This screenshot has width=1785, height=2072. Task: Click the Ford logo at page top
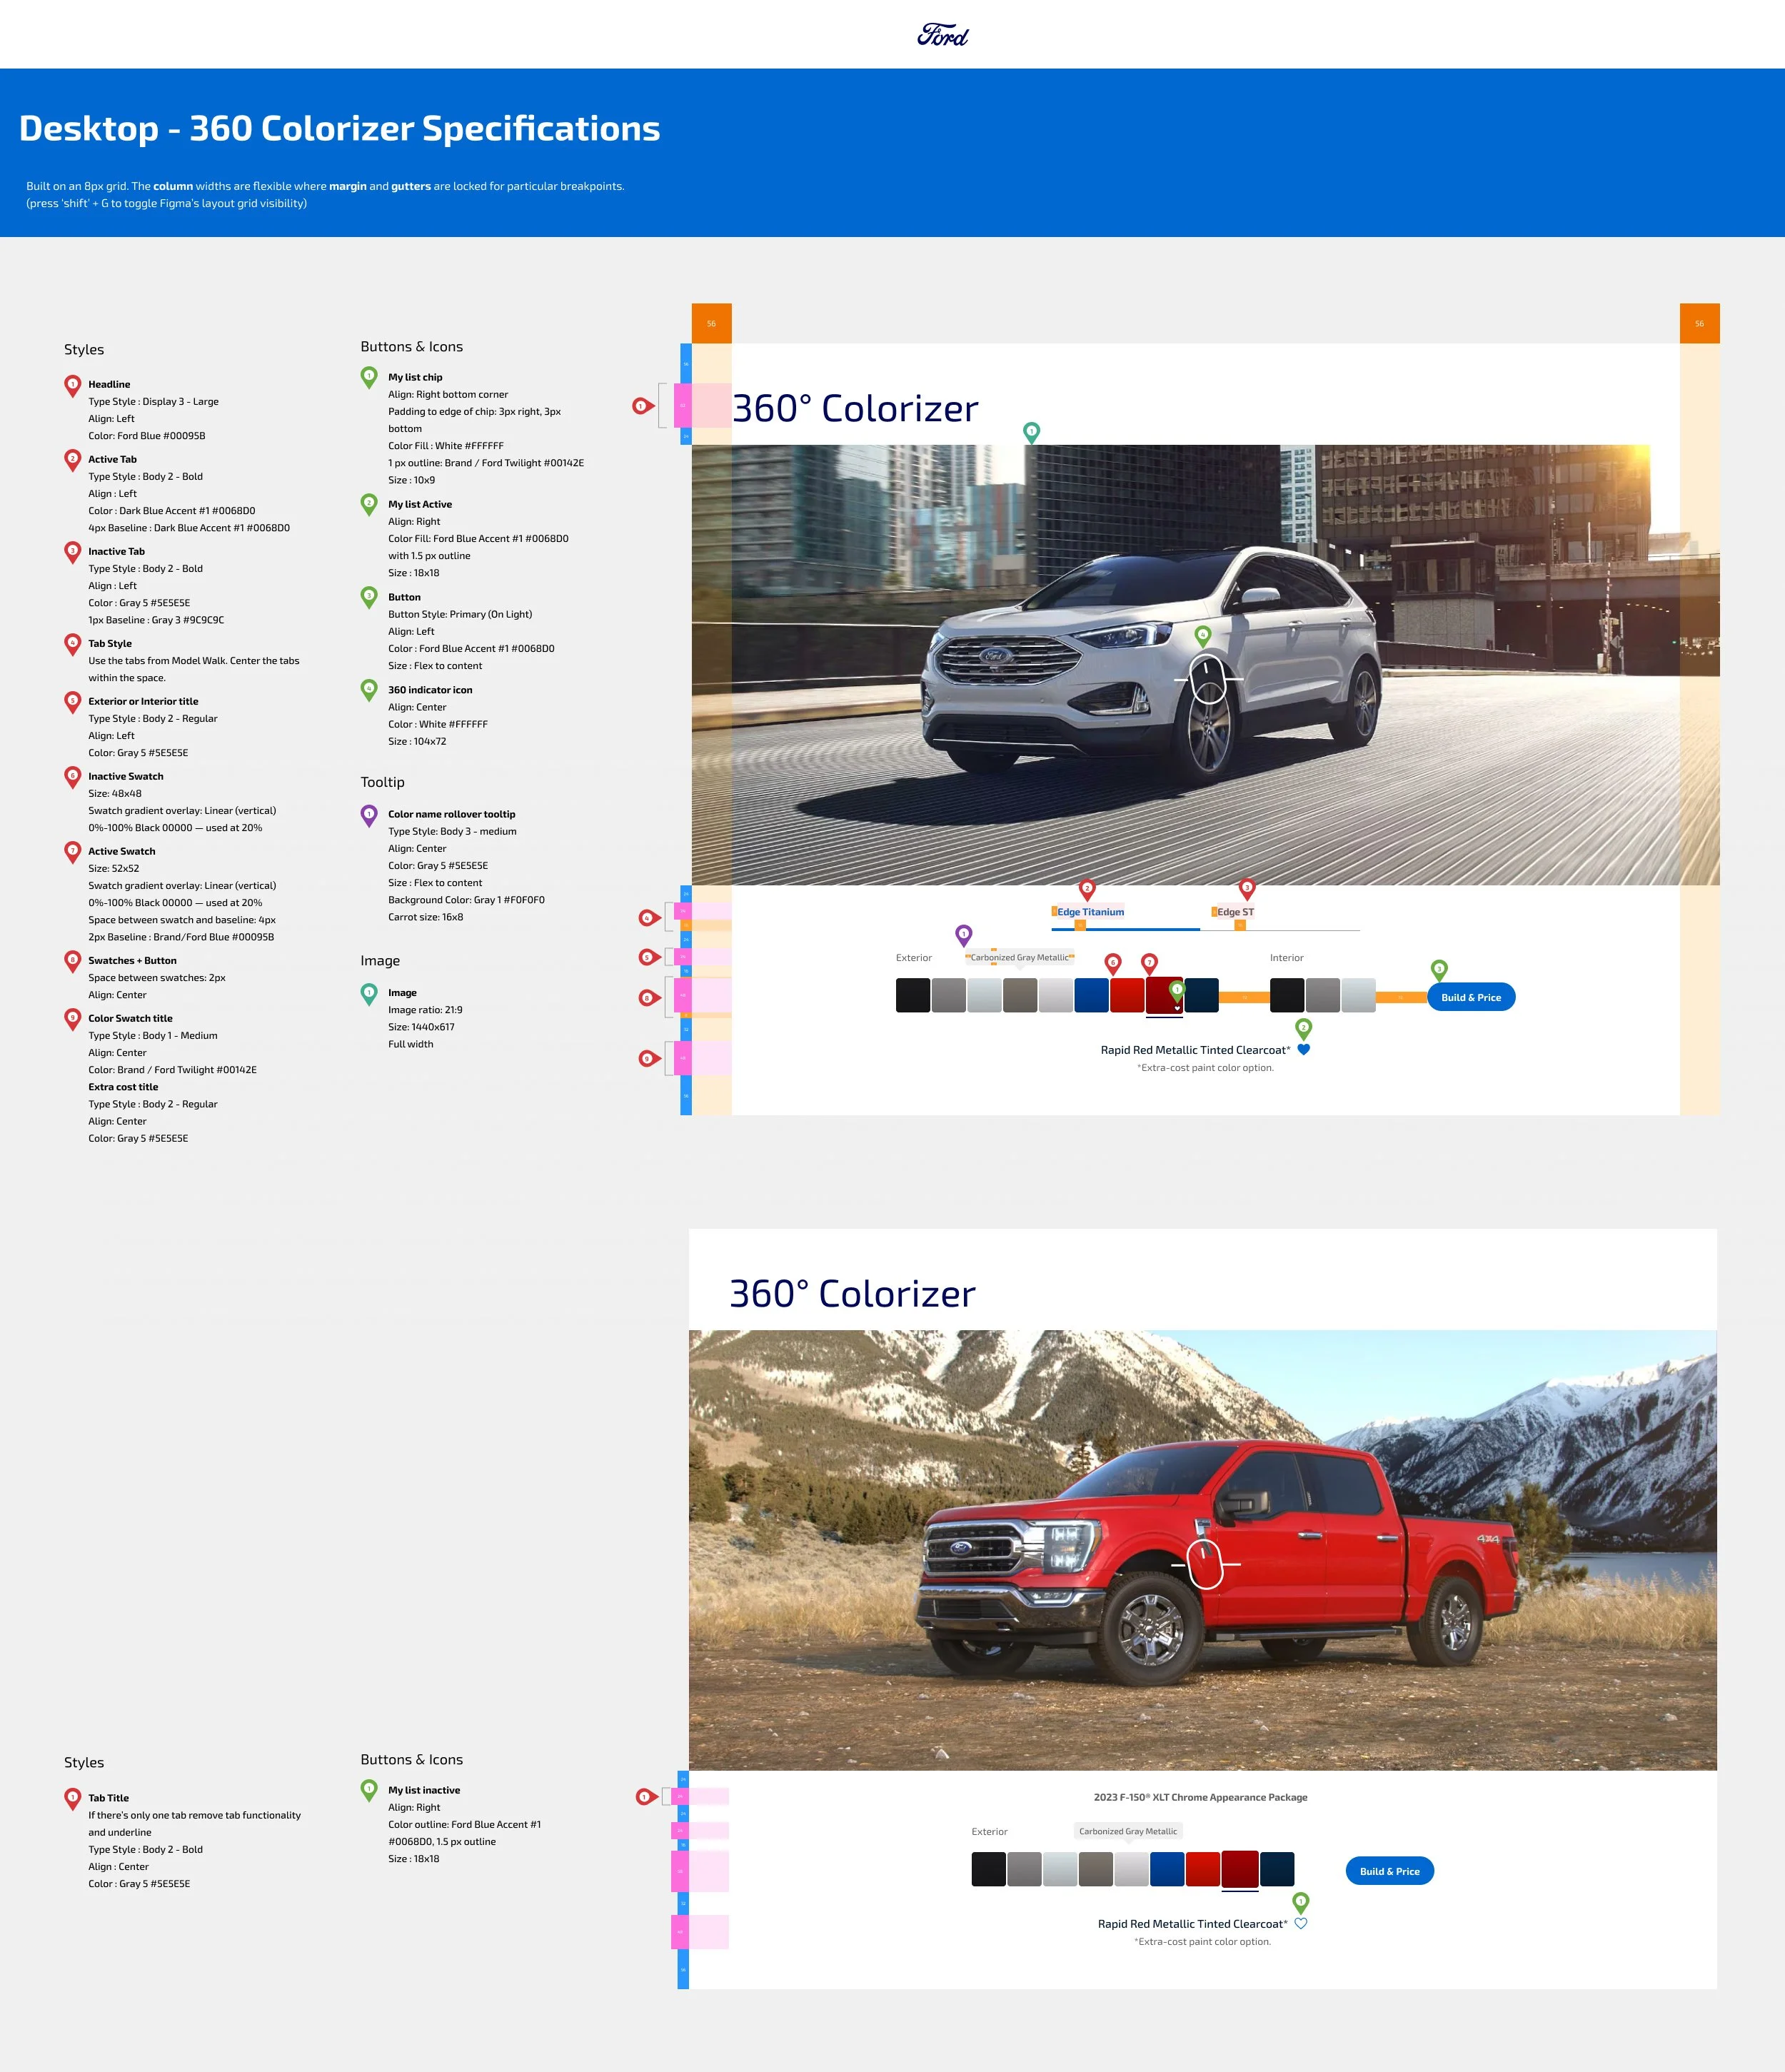coord(942,36)
